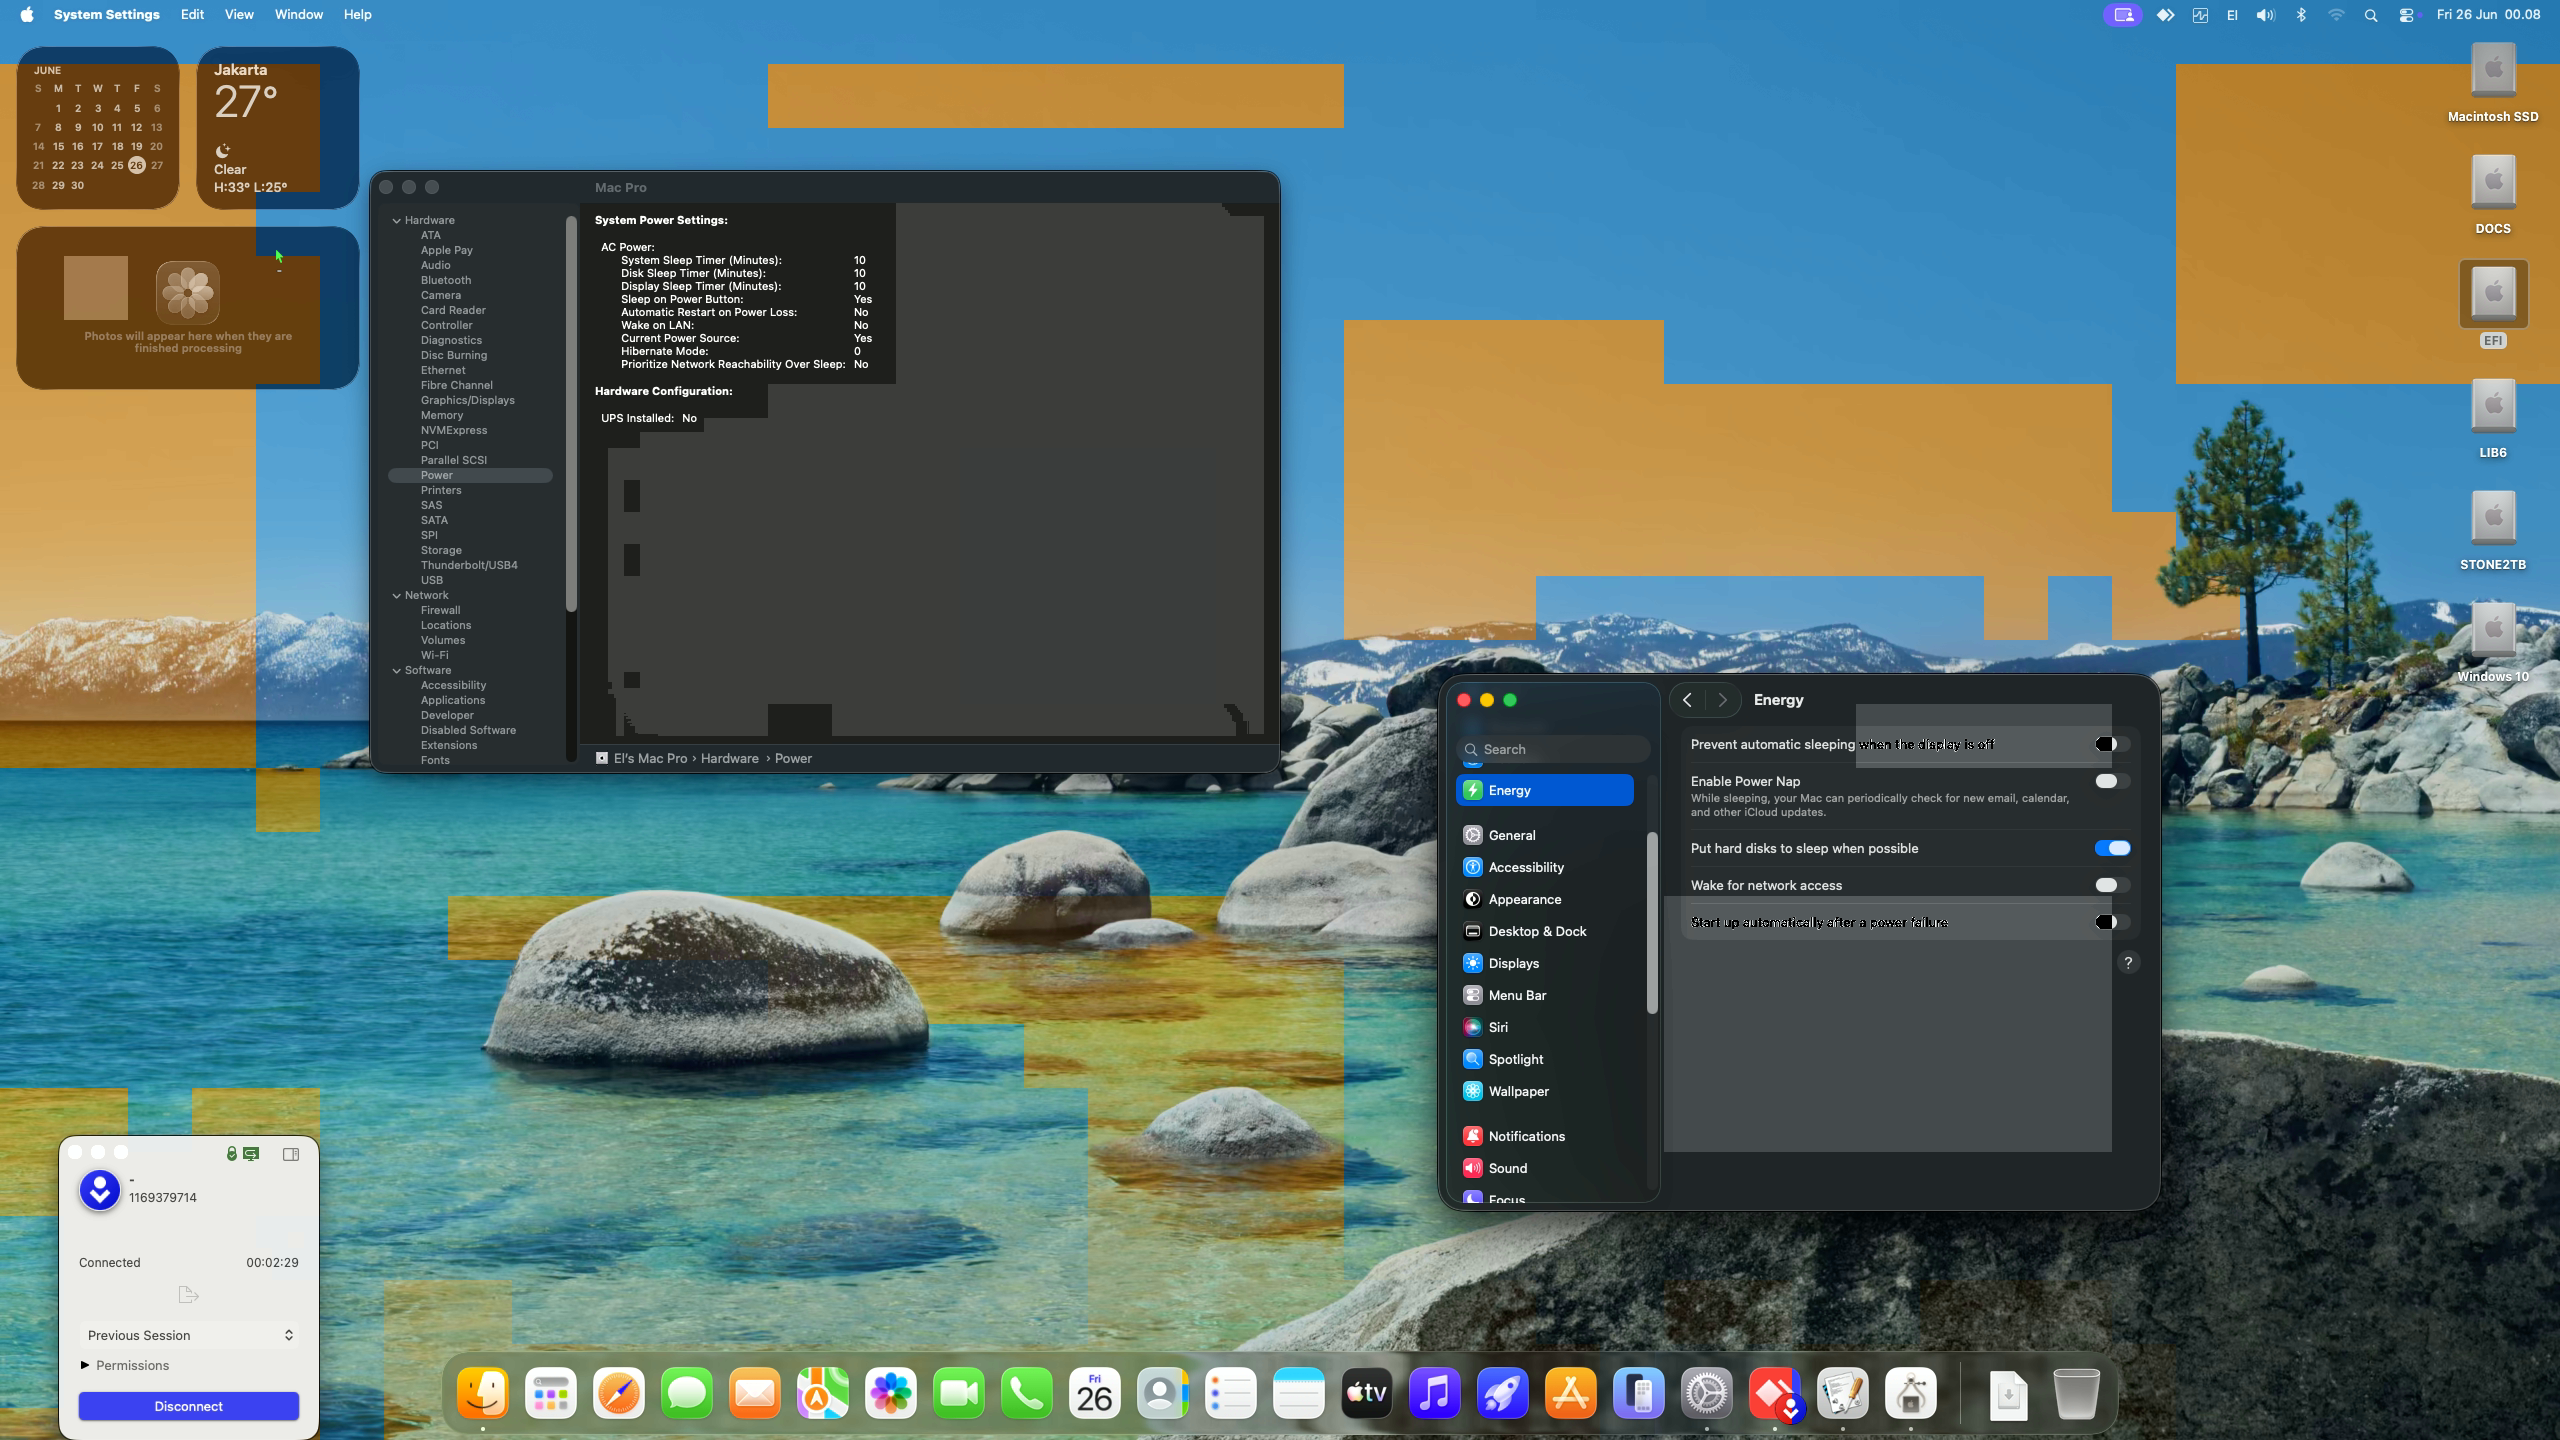
Task: Open Wallpaper settings
Action: pos(1544,1091)
